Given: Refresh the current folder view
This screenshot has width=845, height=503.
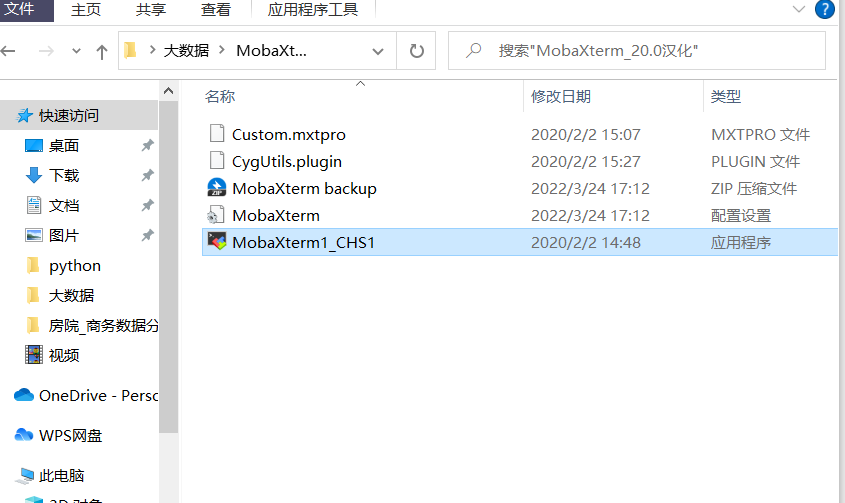Looking at the screenshot, I should pyautogui.click(x=417, y=51).
